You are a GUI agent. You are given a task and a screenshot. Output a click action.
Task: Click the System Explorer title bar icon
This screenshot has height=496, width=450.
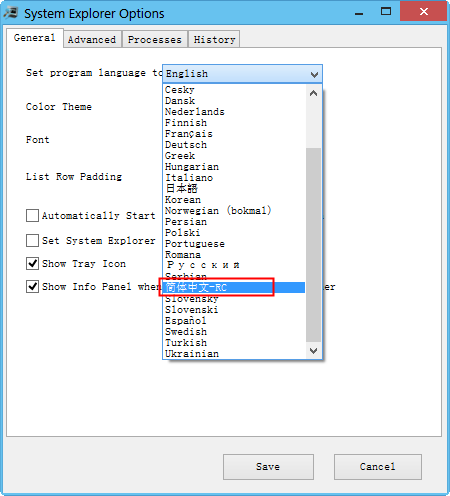click(x=10, y=13)
